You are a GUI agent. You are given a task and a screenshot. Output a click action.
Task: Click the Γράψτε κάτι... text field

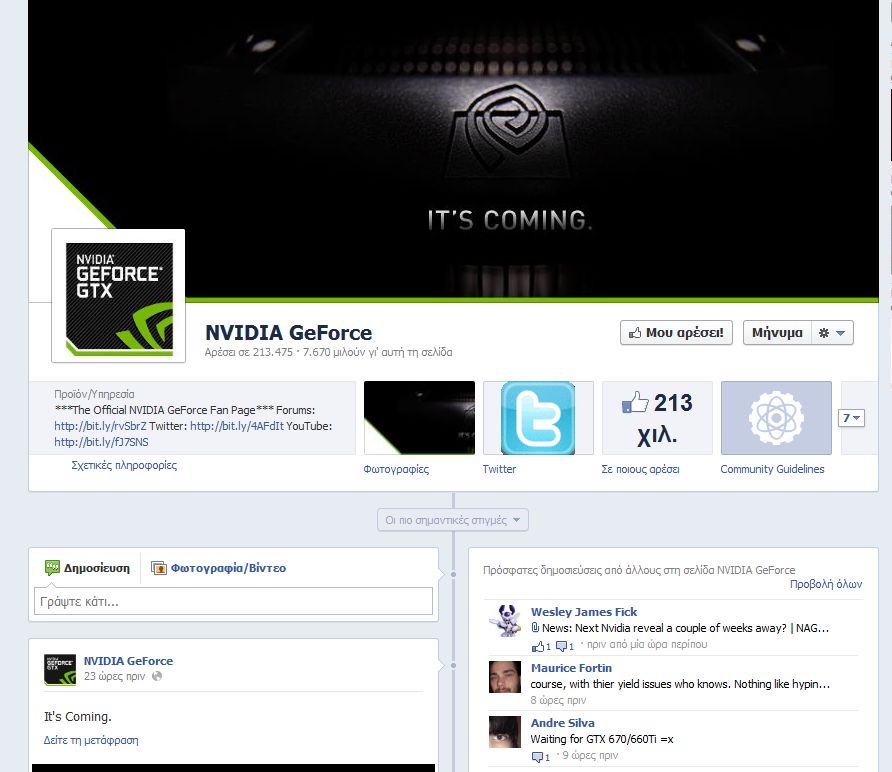tap(233, 601)
